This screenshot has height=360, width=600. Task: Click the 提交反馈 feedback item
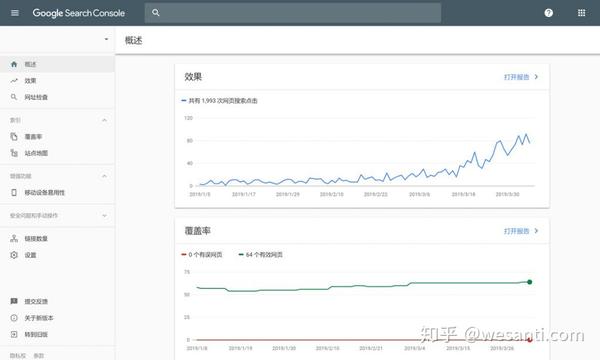57,301
